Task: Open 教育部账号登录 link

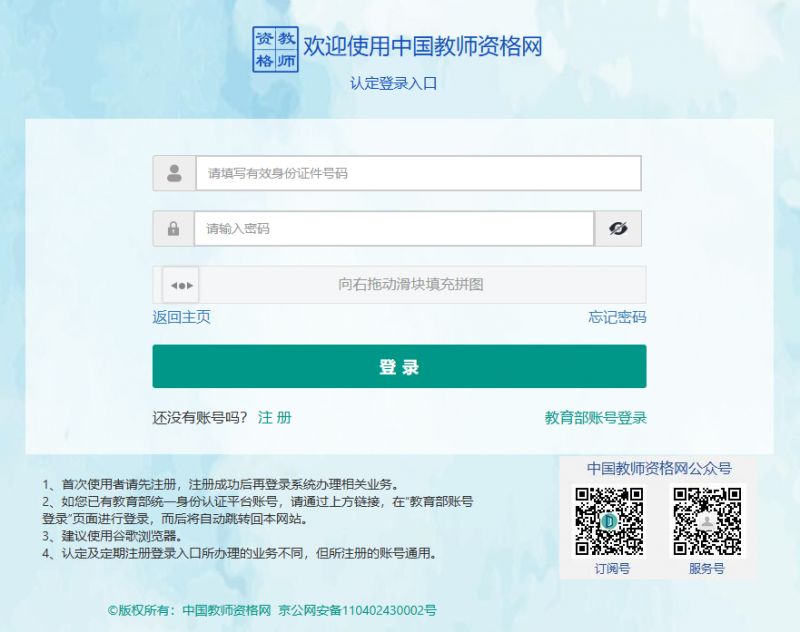Action: 595,418
